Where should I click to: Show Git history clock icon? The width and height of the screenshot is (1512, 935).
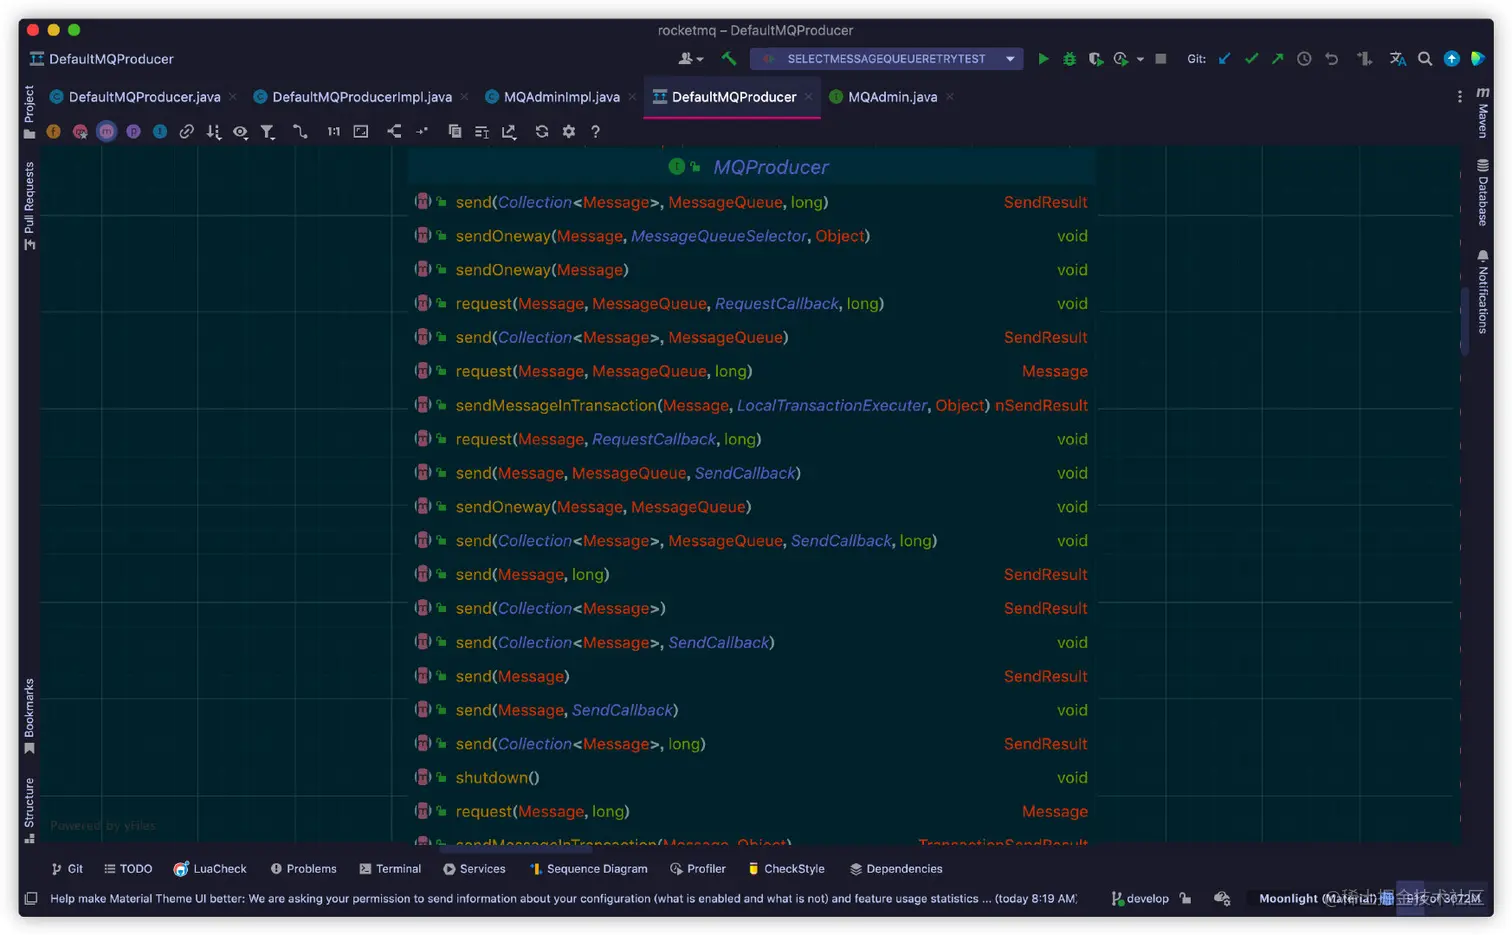(1304, 59)
